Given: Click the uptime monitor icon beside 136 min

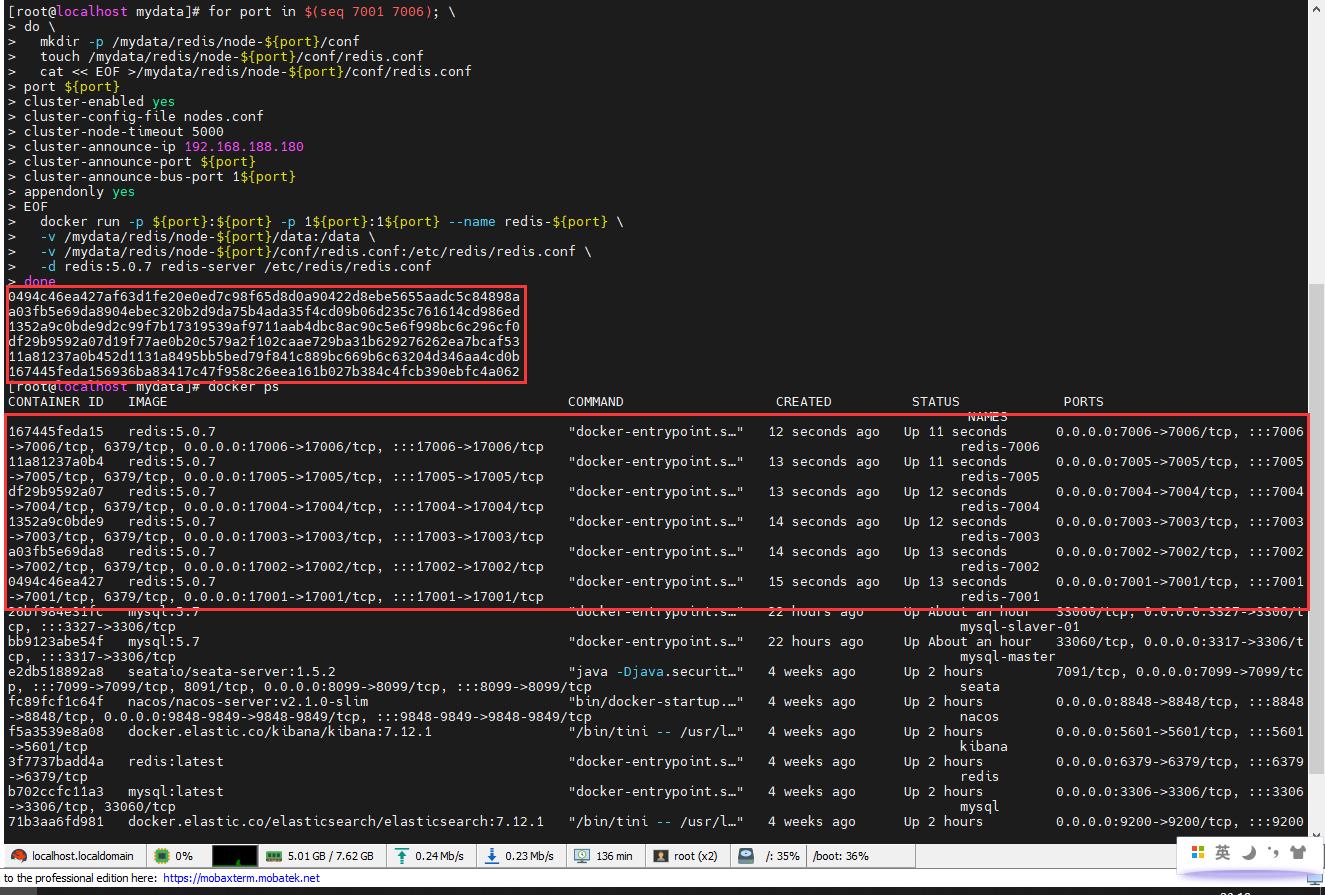Looking at the screenshot, I should tap(582, 856).
